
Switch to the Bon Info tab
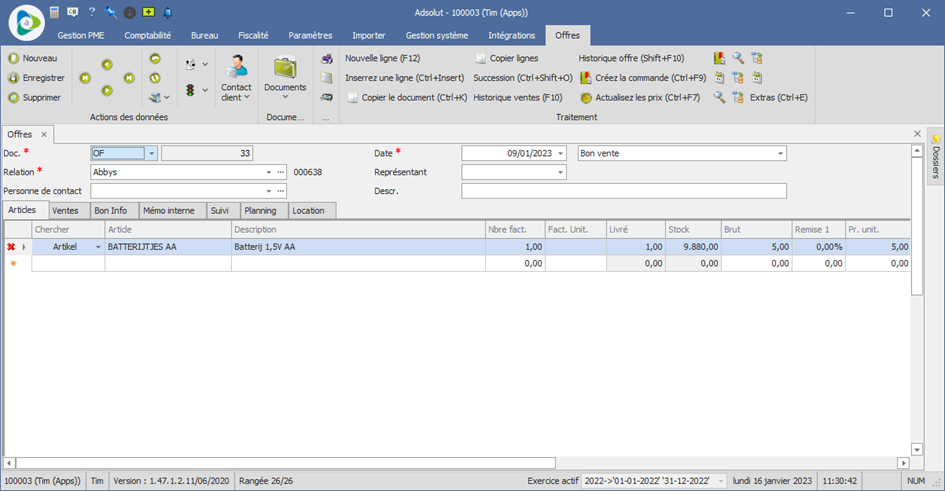point(111,210)
